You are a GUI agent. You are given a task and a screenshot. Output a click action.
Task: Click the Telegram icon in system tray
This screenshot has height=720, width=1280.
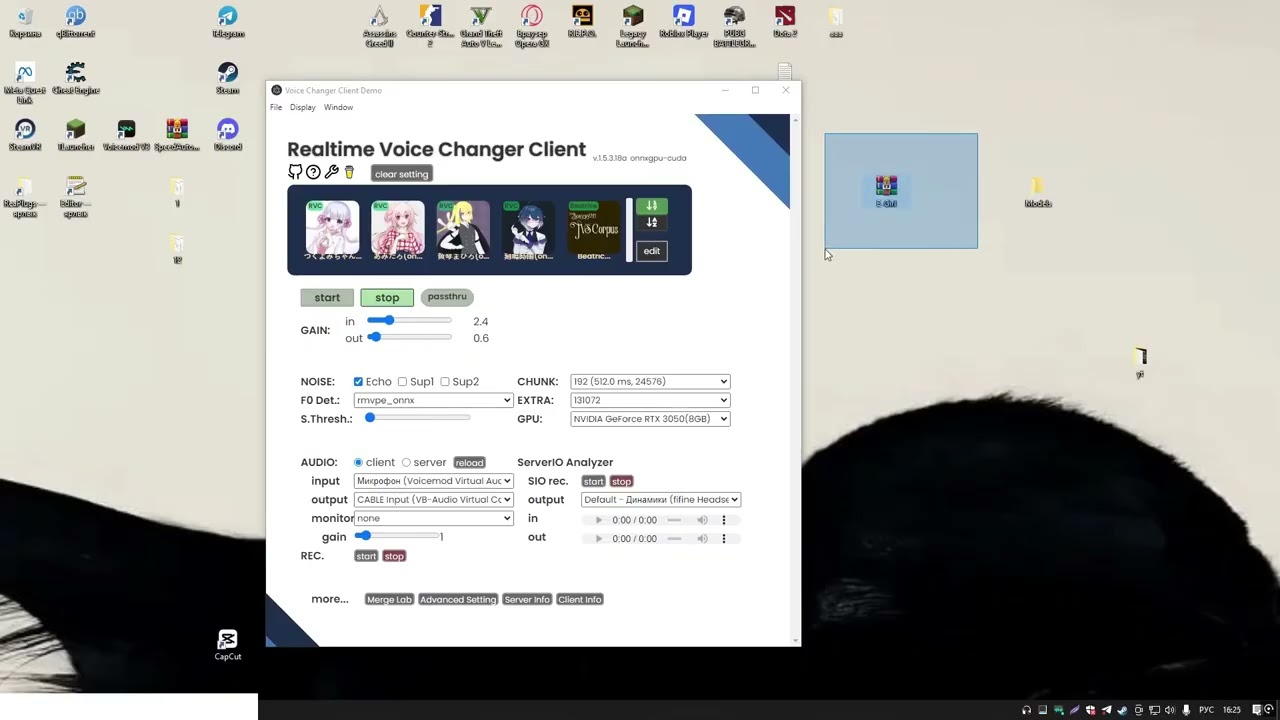1106,710
